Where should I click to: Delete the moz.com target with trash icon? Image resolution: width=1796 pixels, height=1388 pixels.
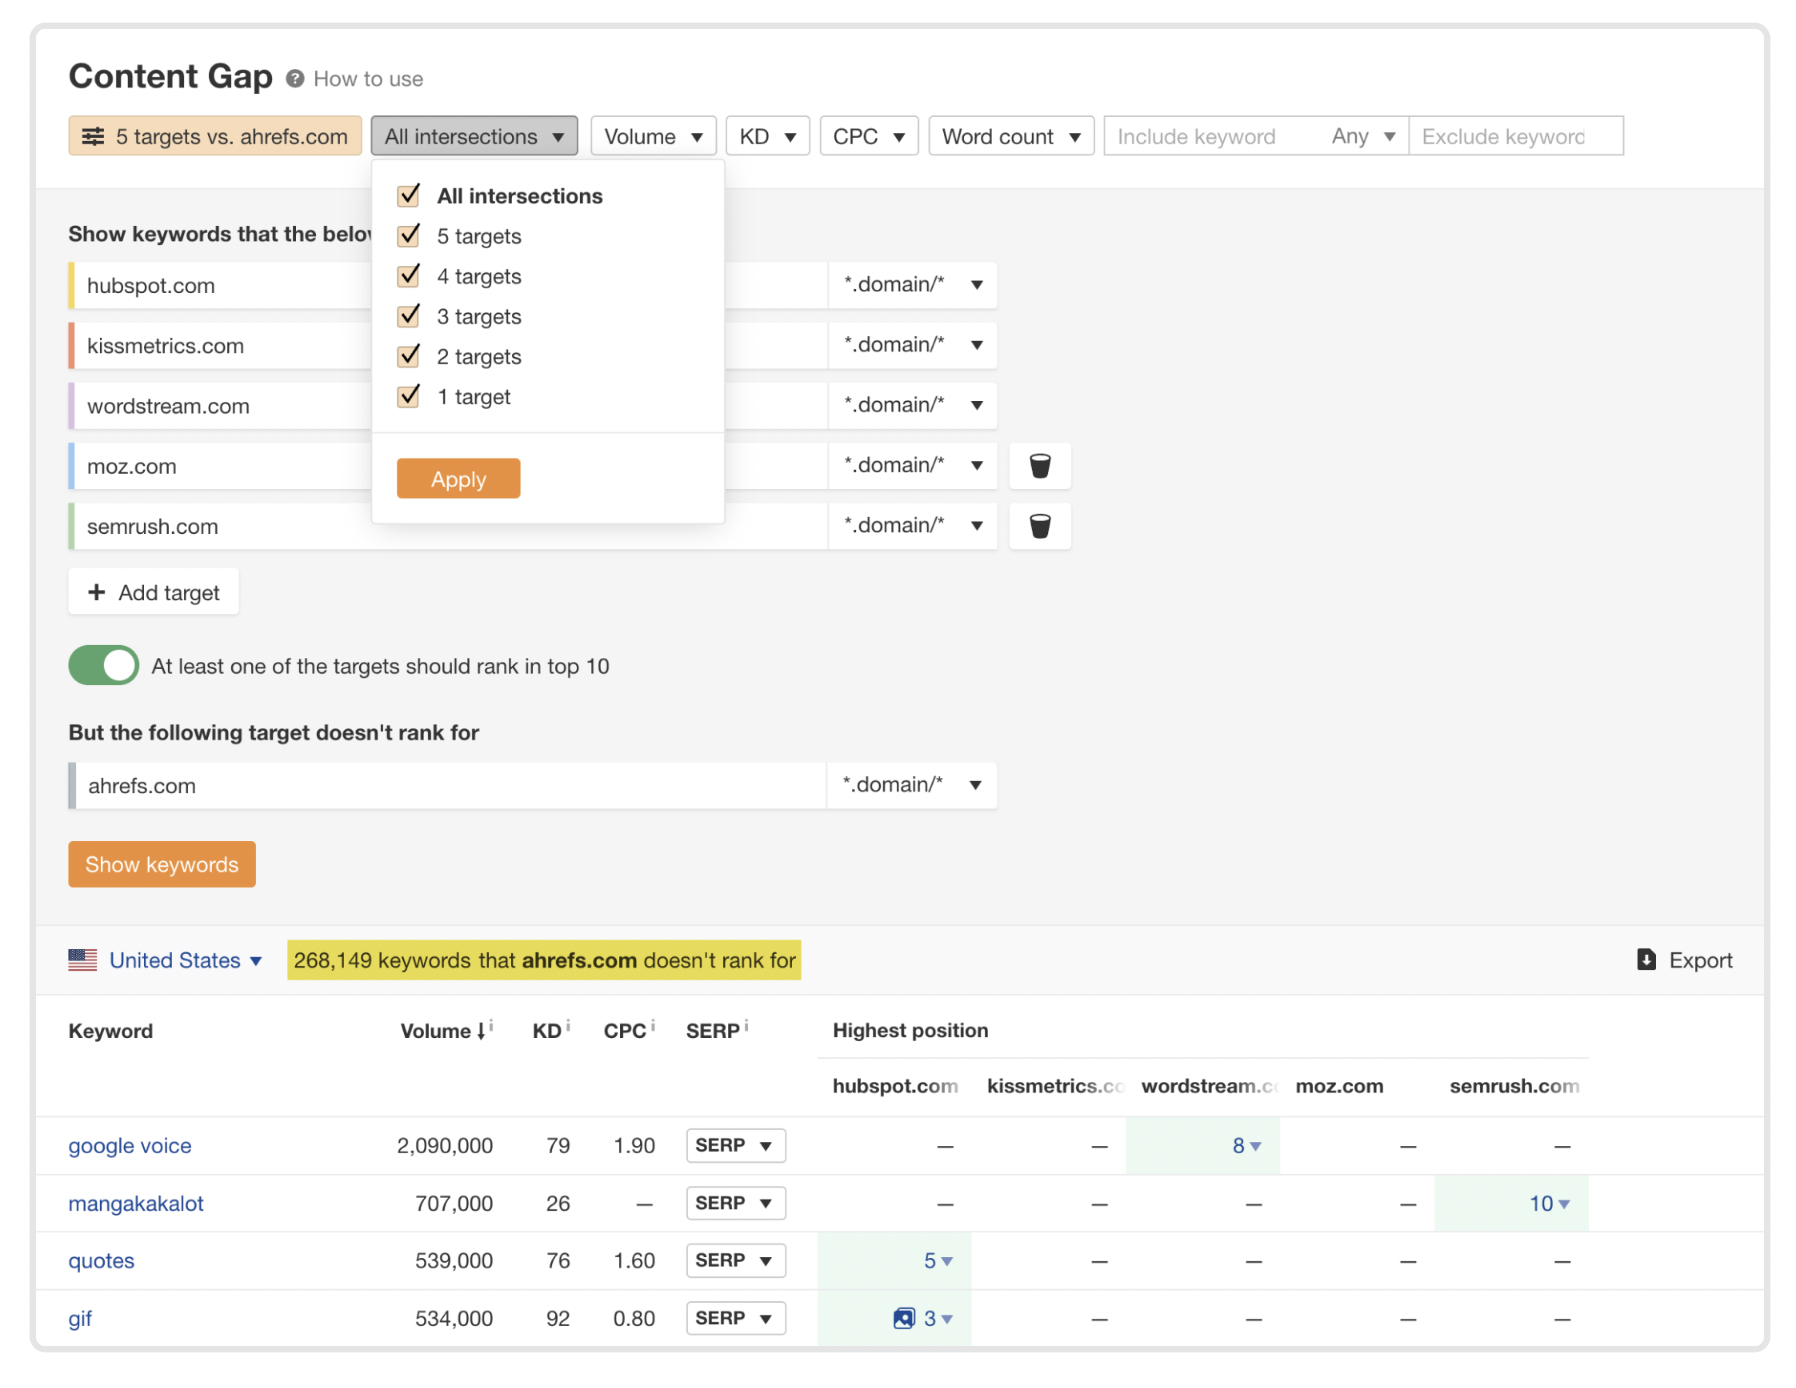pyautogui.click(x=1039, y=466)
